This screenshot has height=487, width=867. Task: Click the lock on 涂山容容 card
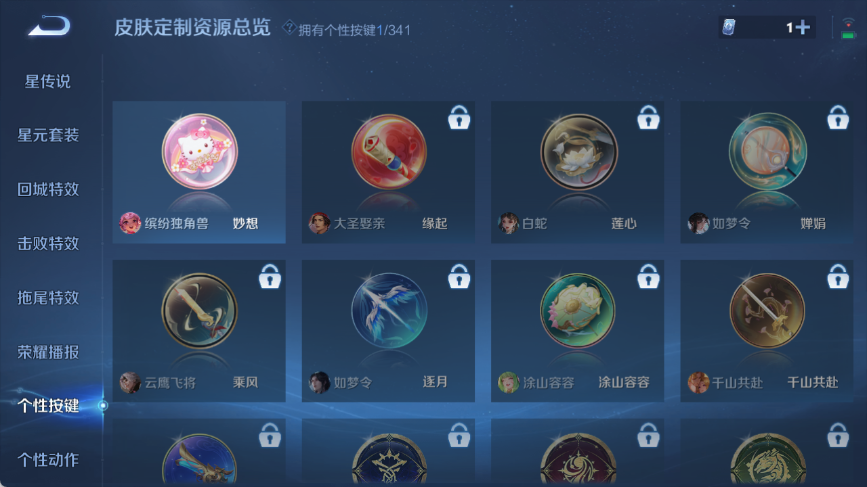tap(648, 276)
